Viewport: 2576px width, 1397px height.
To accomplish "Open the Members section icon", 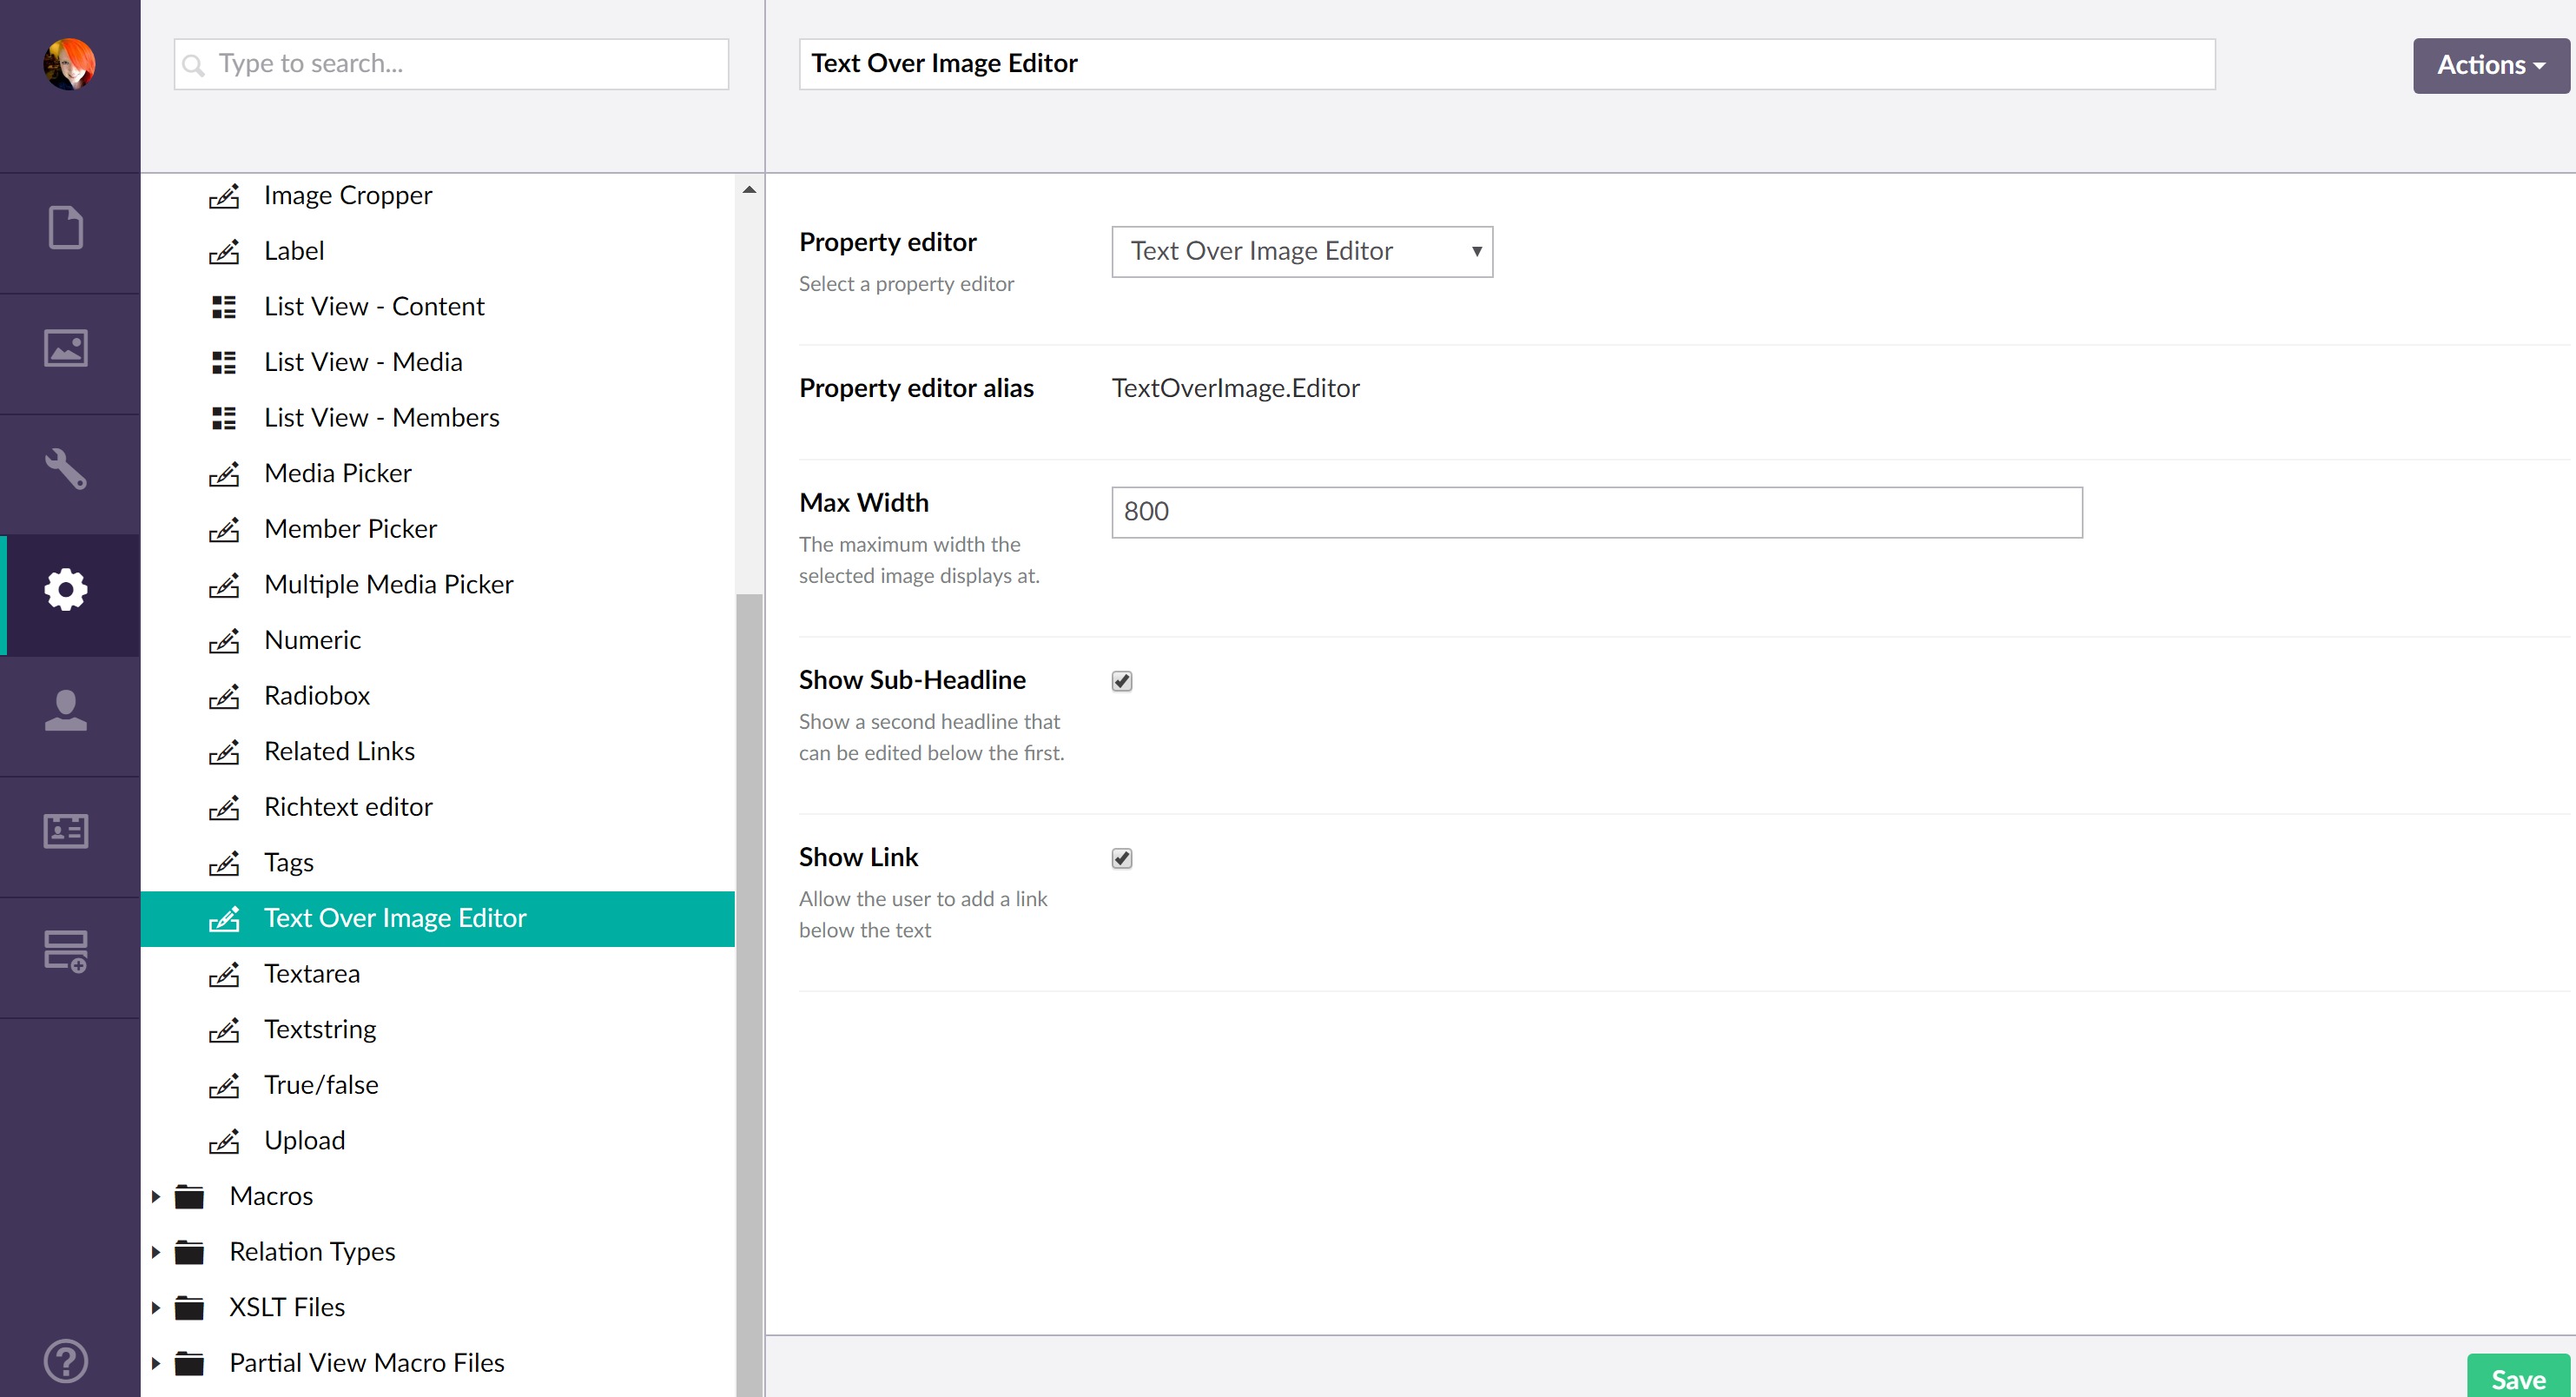I will coord(66,831).
